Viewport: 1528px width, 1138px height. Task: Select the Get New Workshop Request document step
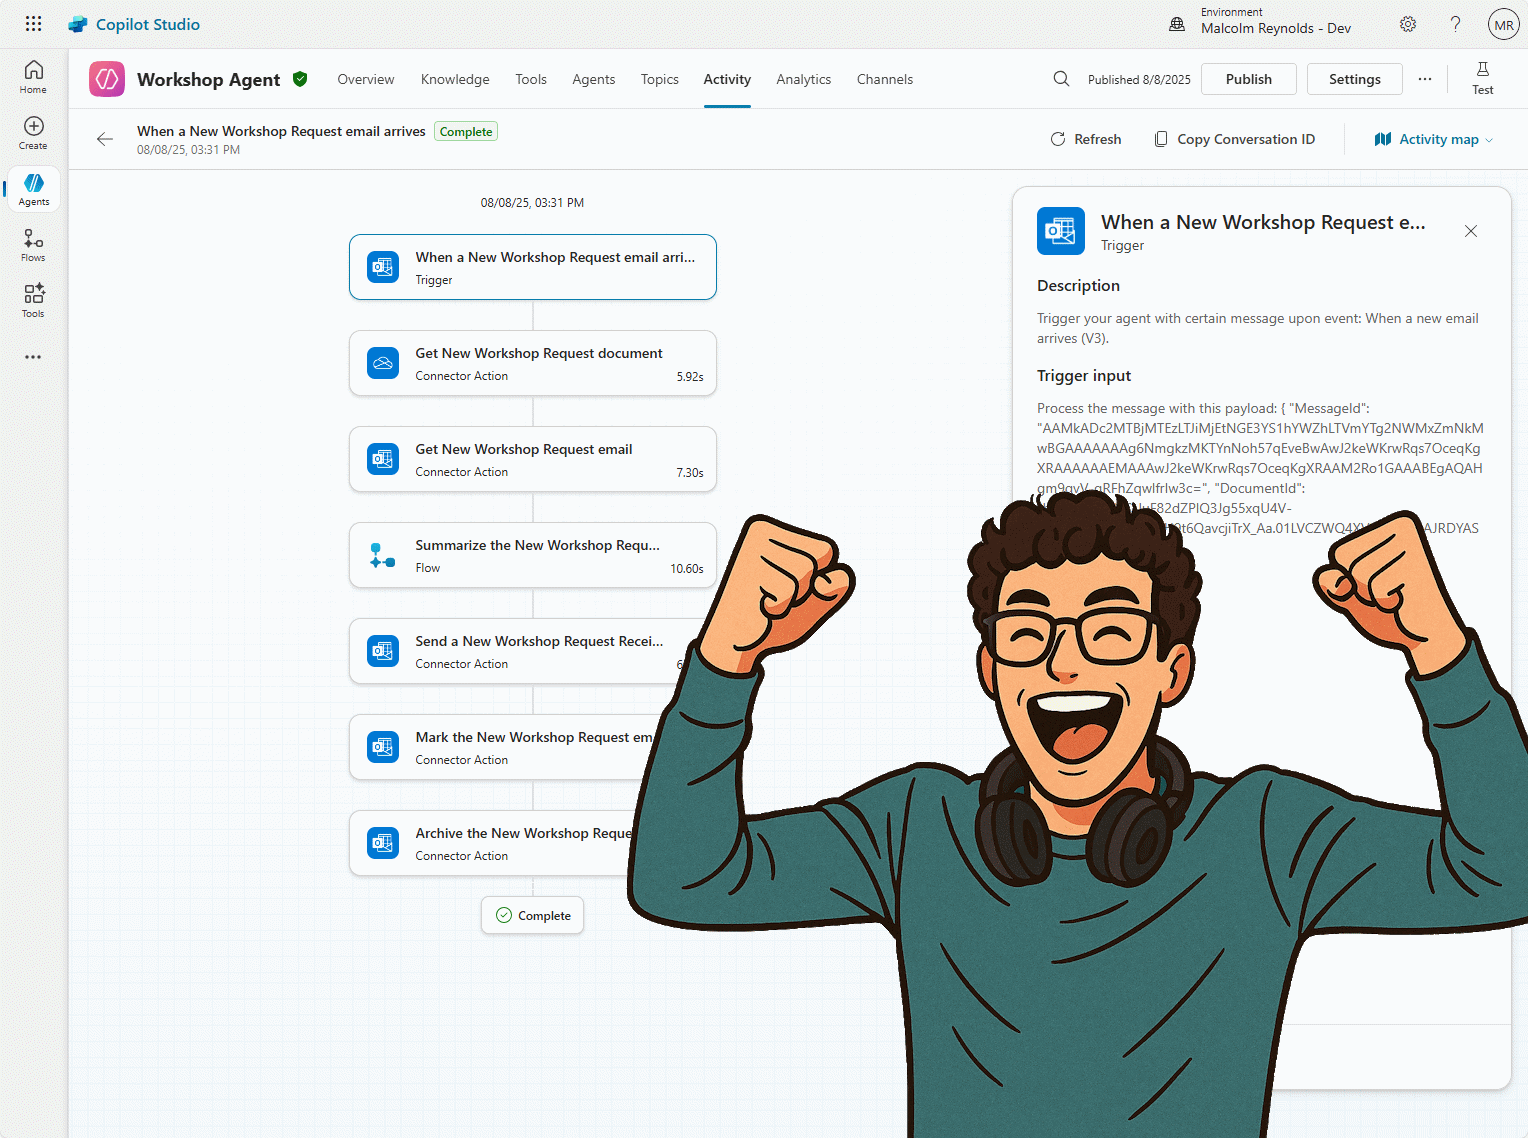click(x=532, y=363)
